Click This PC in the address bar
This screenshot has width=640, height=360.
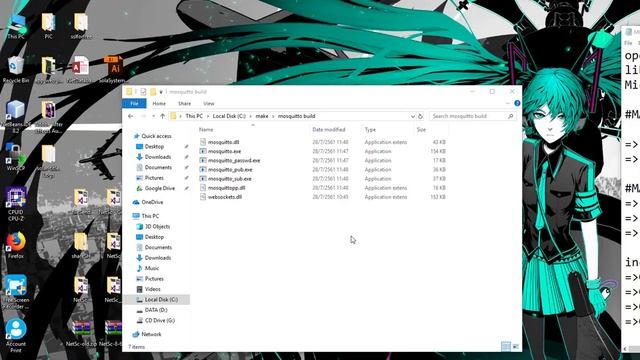(194, 116)
